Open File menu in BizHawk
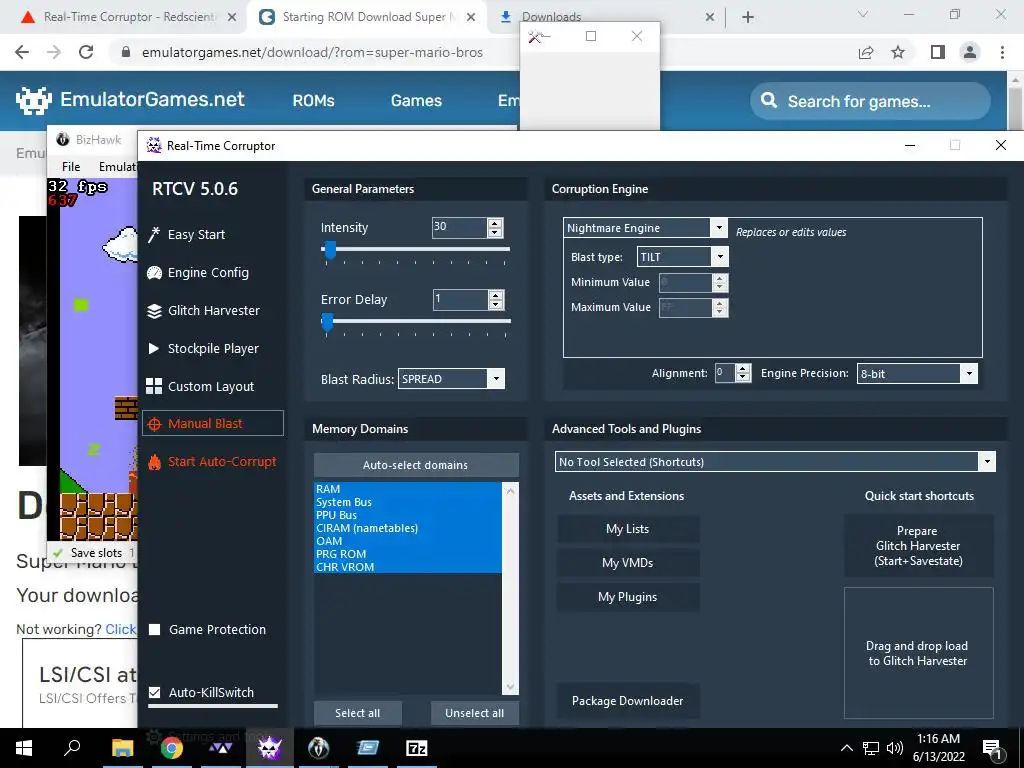This screenshot has height=768, width=1024. [71, 167]
